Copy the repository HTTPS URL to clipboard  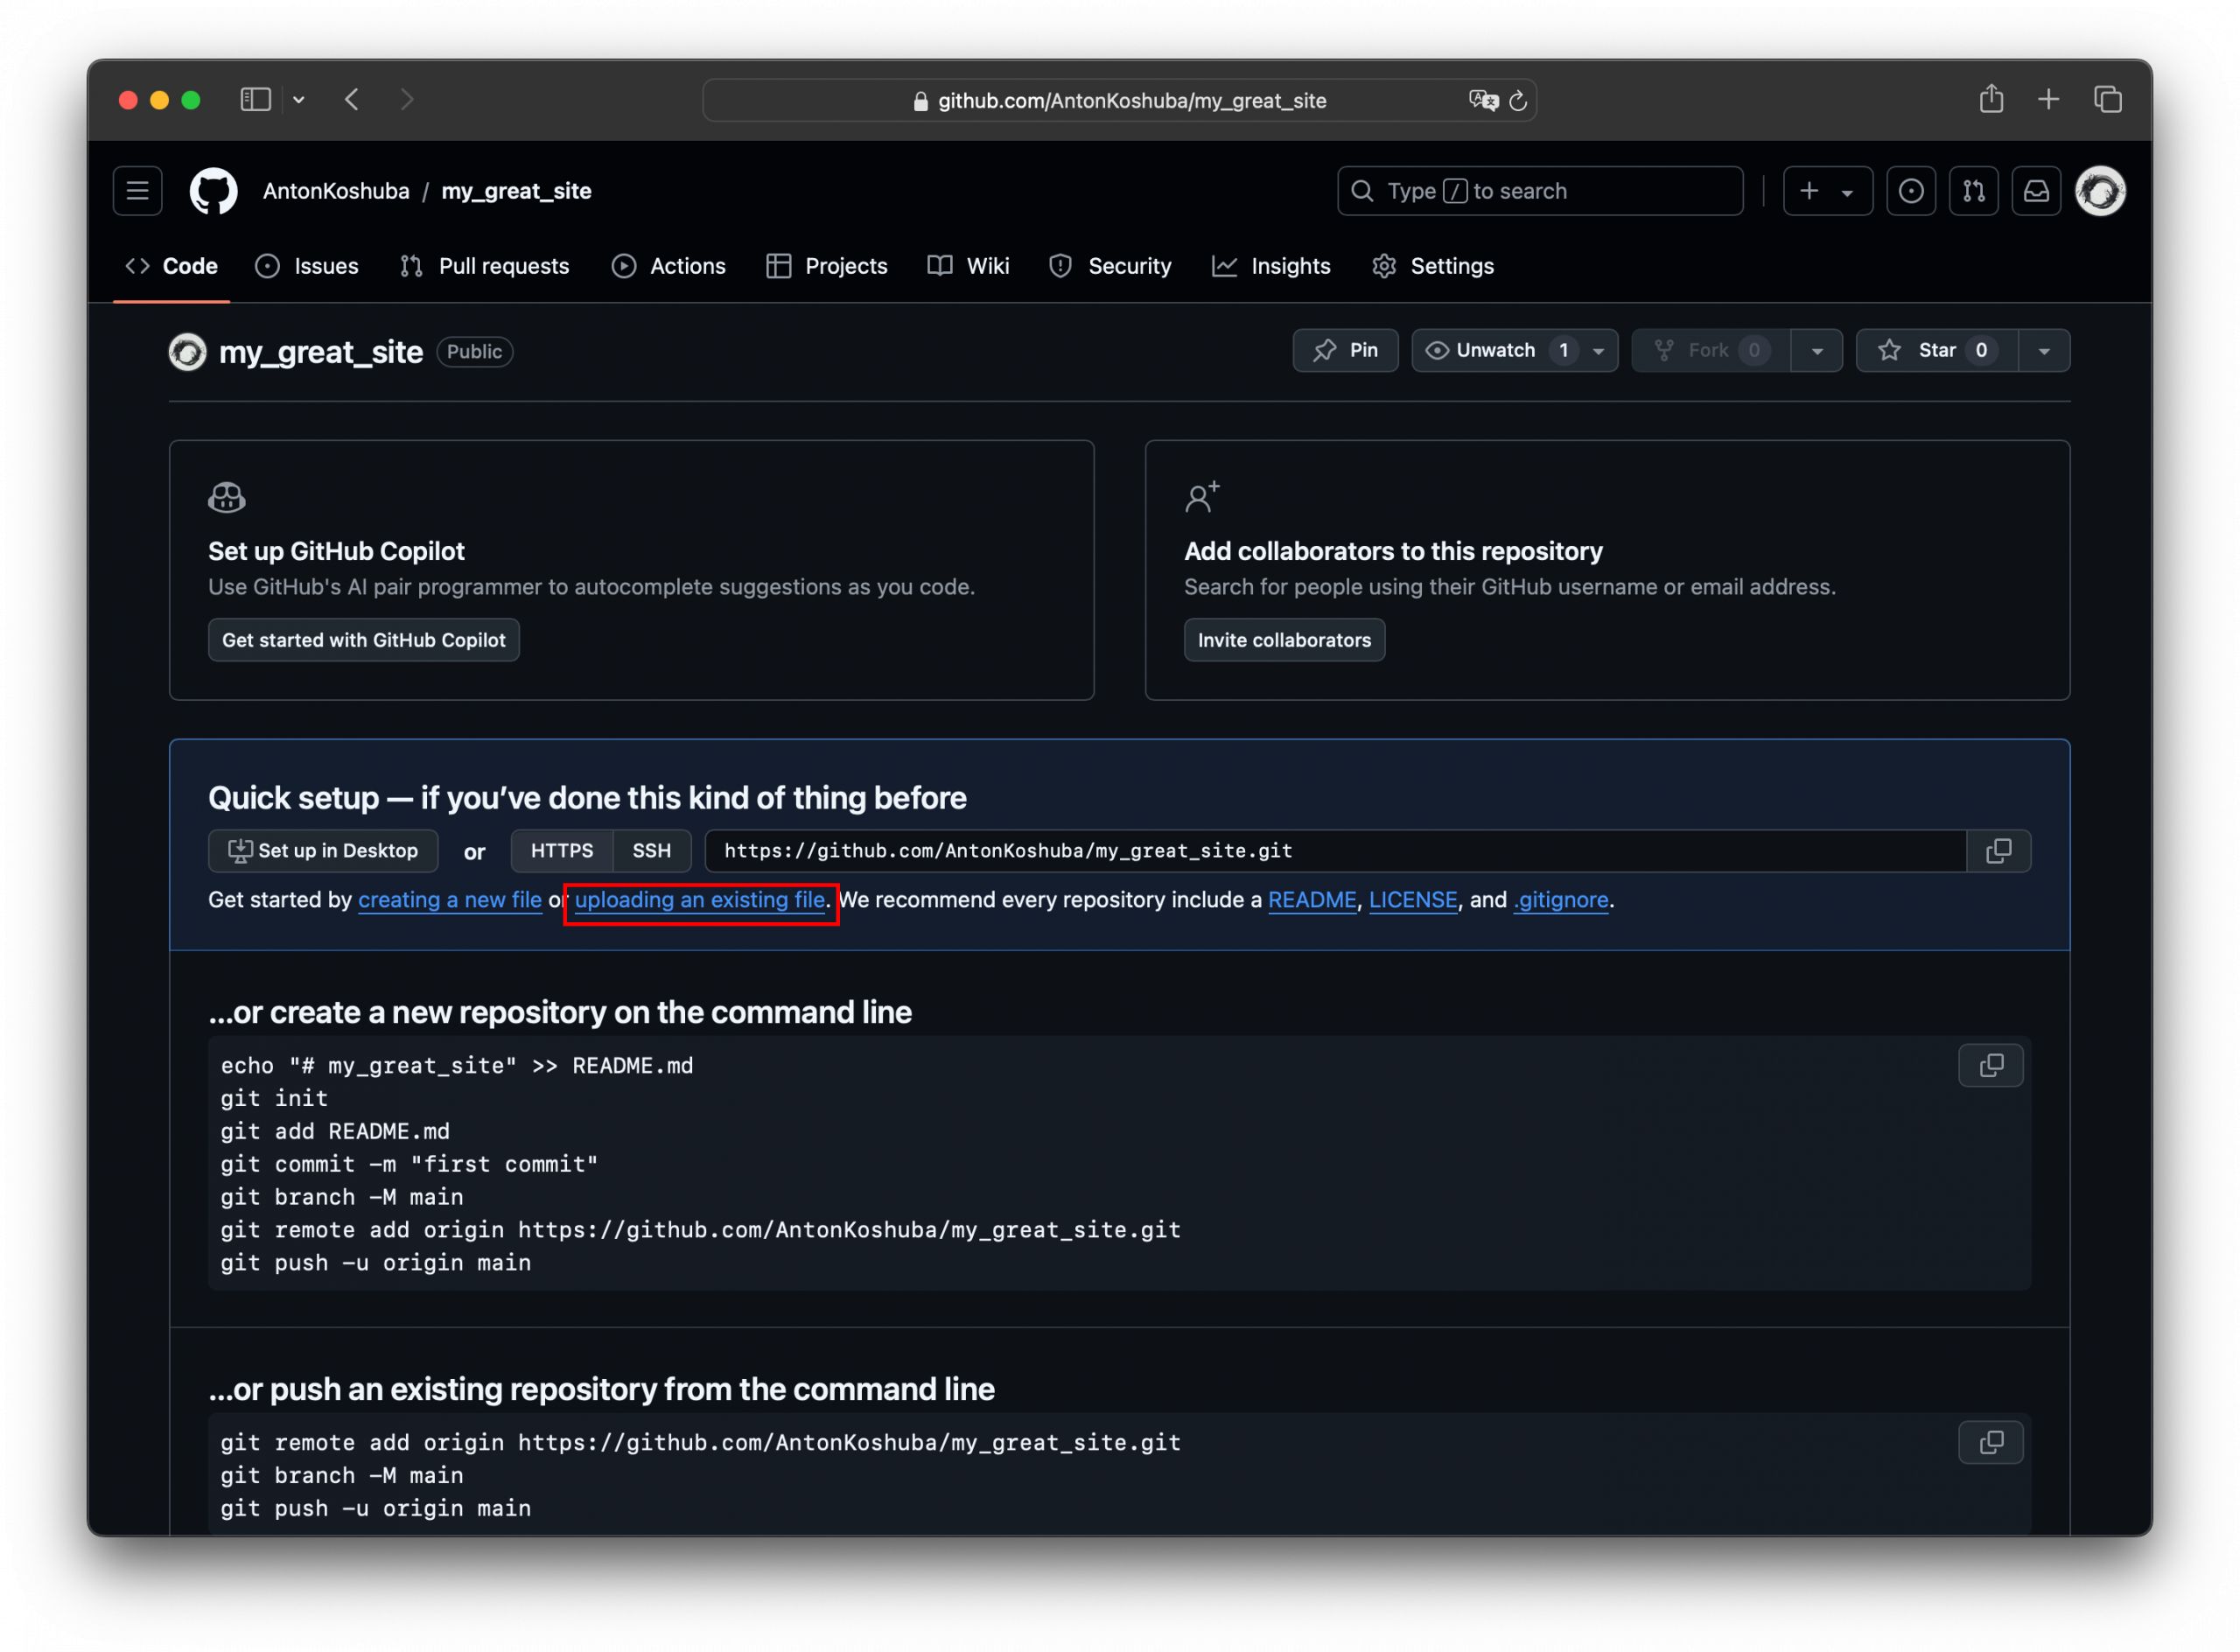(1998, 850)
